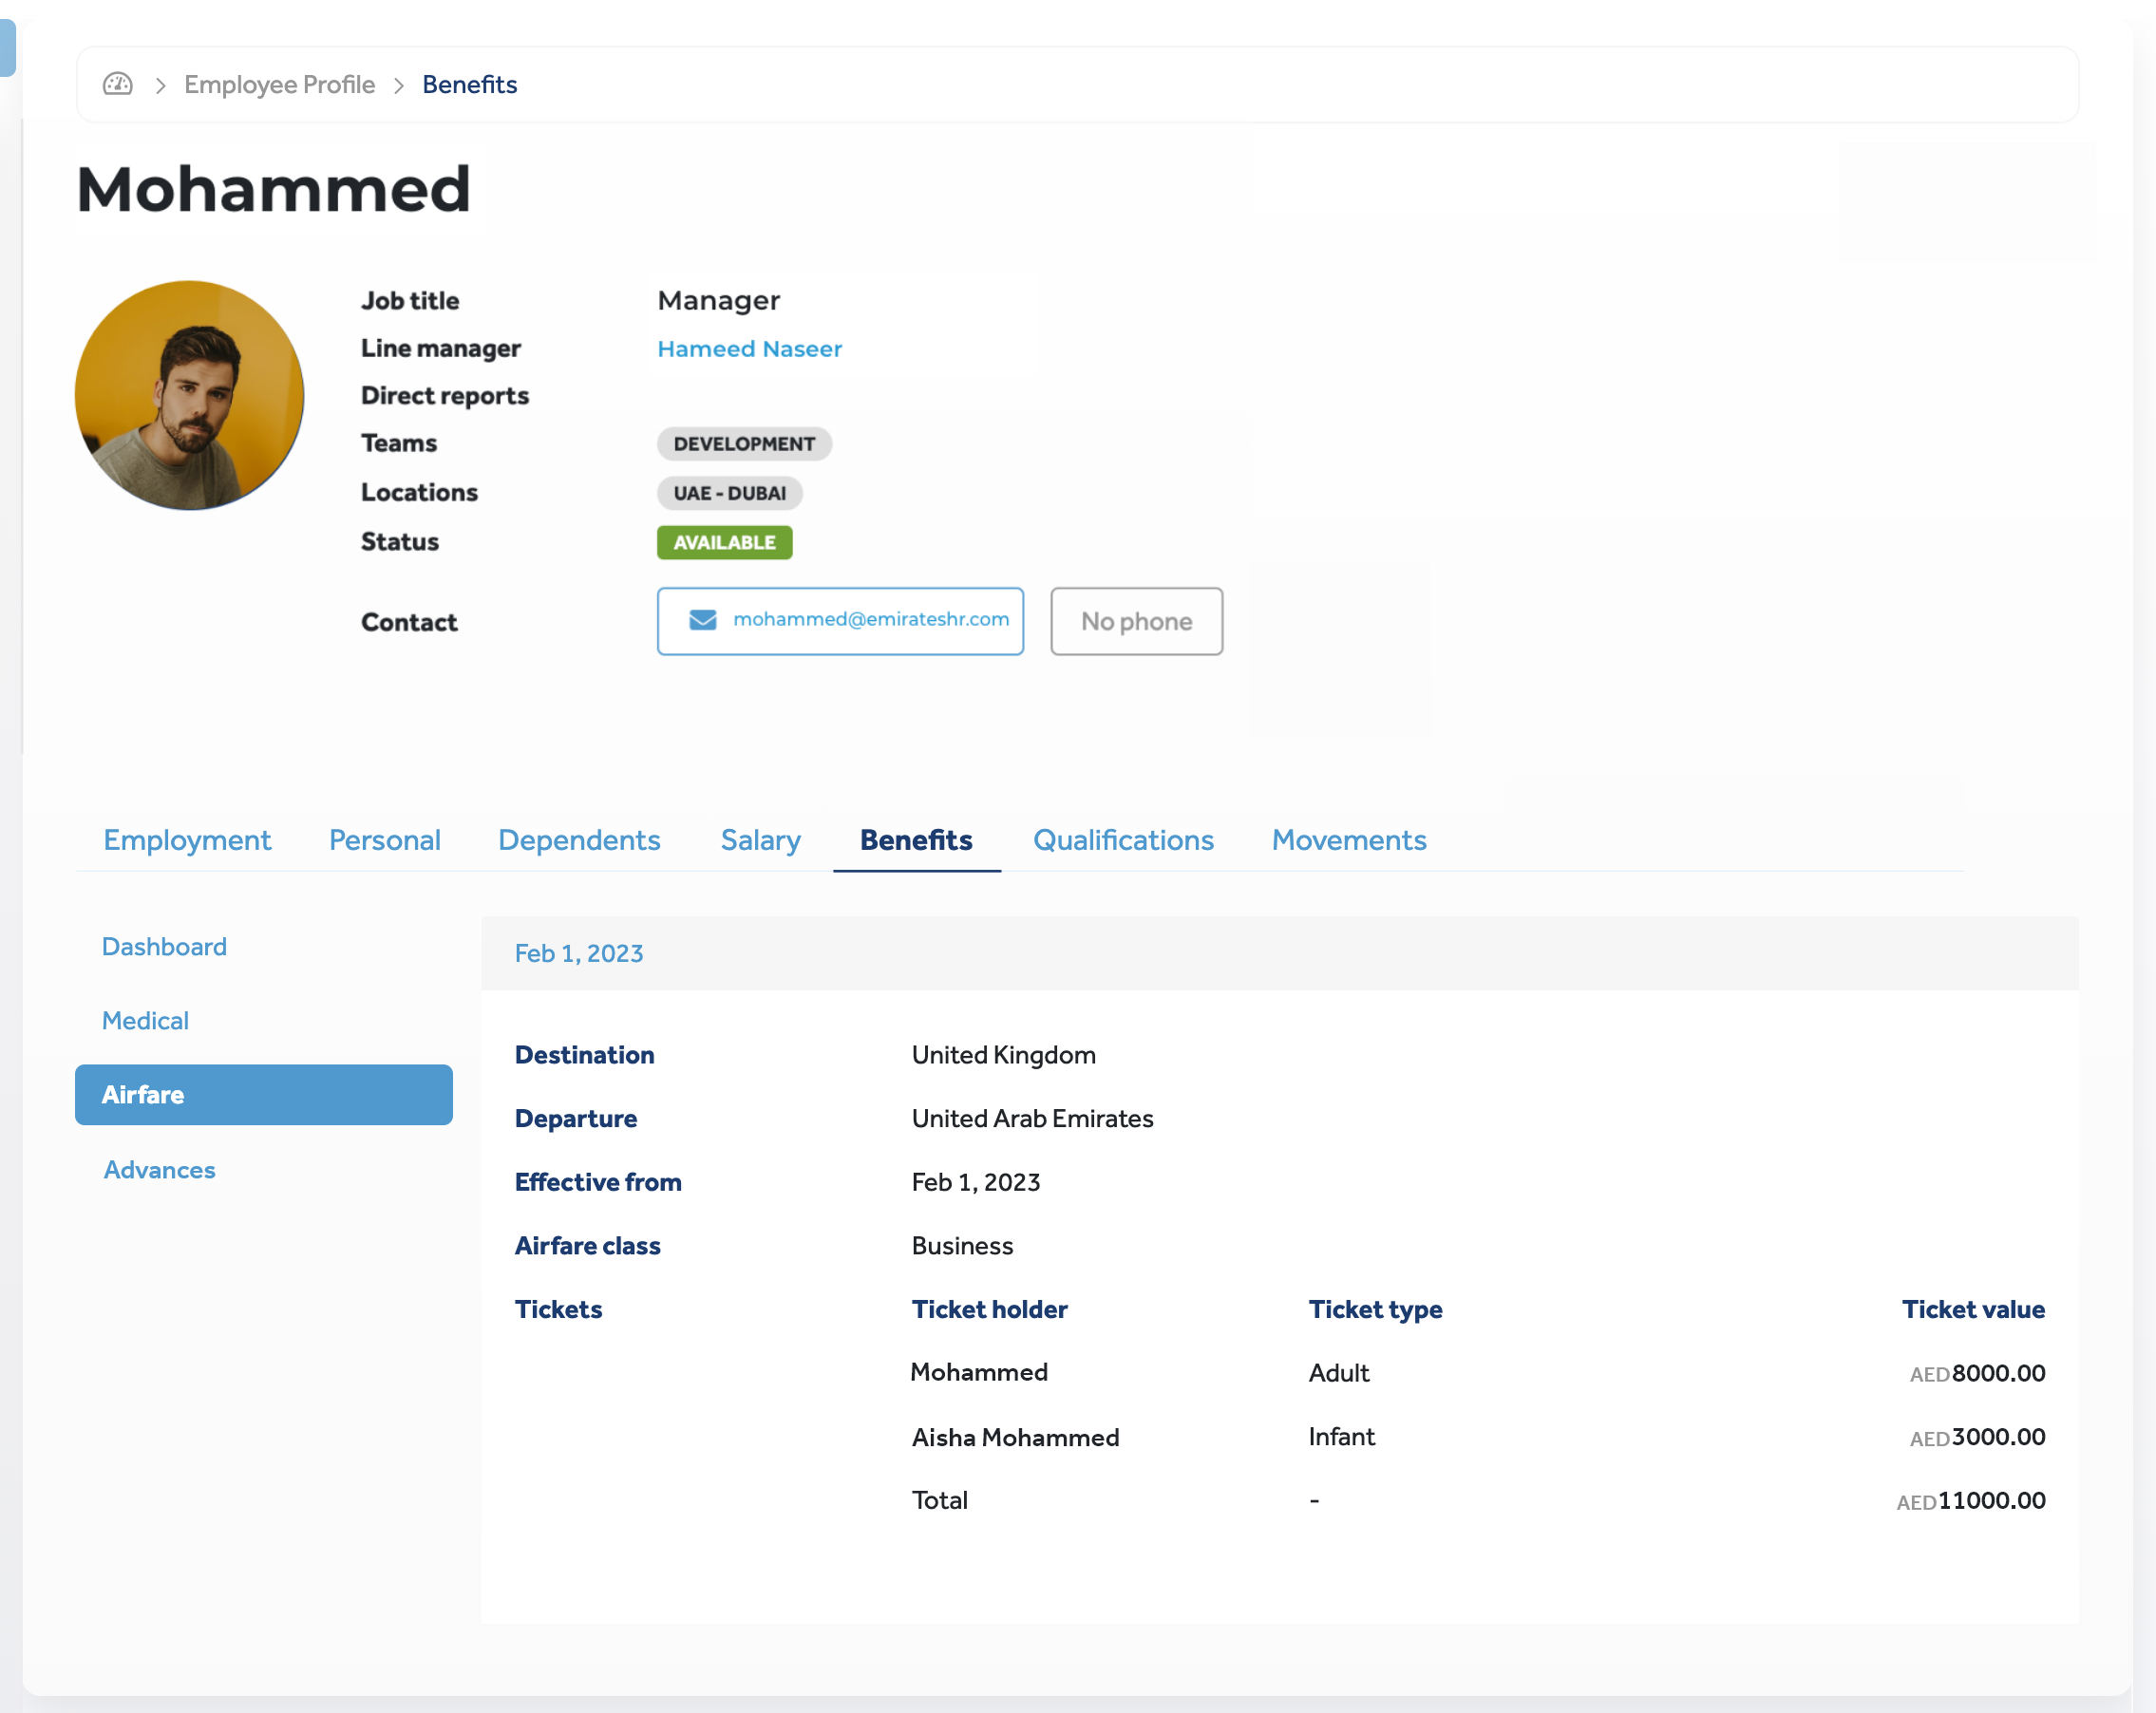The width and height of the screenshot is (2156, 1713).
Task: Select the Qualifications tab
Action: (x=1123, y=840)
